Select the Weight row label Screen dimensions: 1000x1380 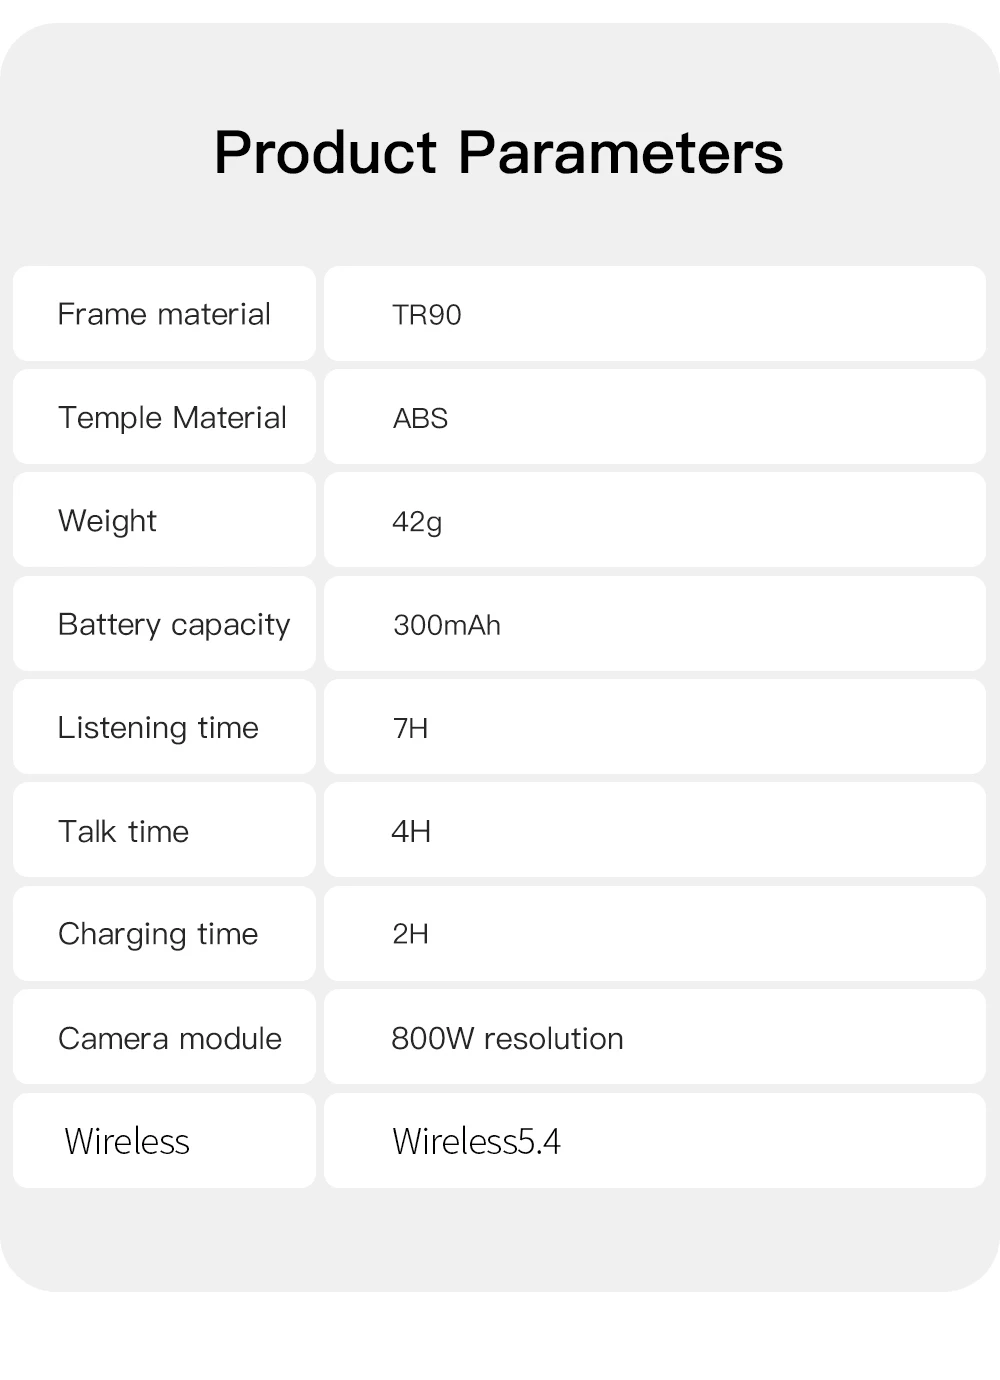(x=107, y=521)
